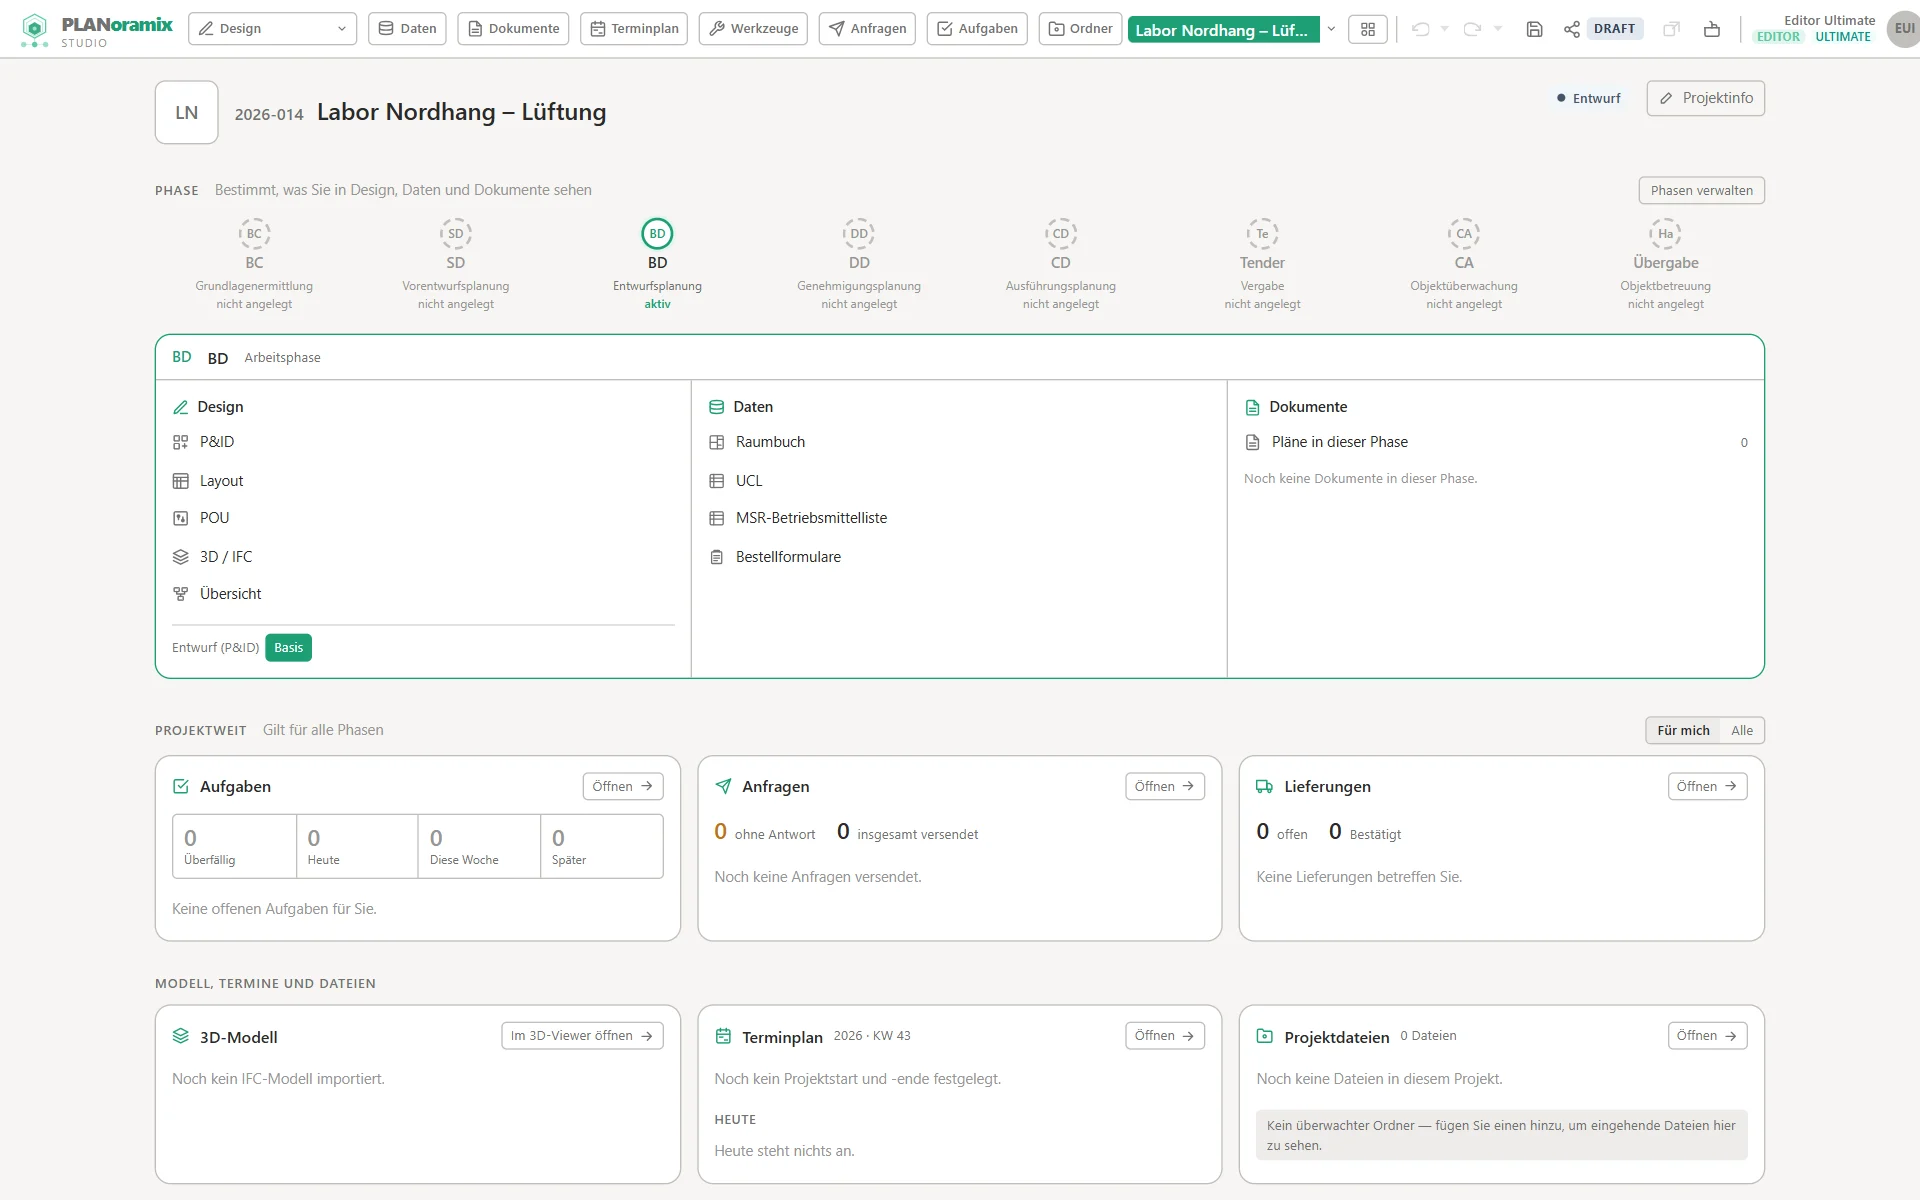Open the Anfragen toolbar item
The width and height of the screenshot is (1920, 1200).
pos(867,29)
